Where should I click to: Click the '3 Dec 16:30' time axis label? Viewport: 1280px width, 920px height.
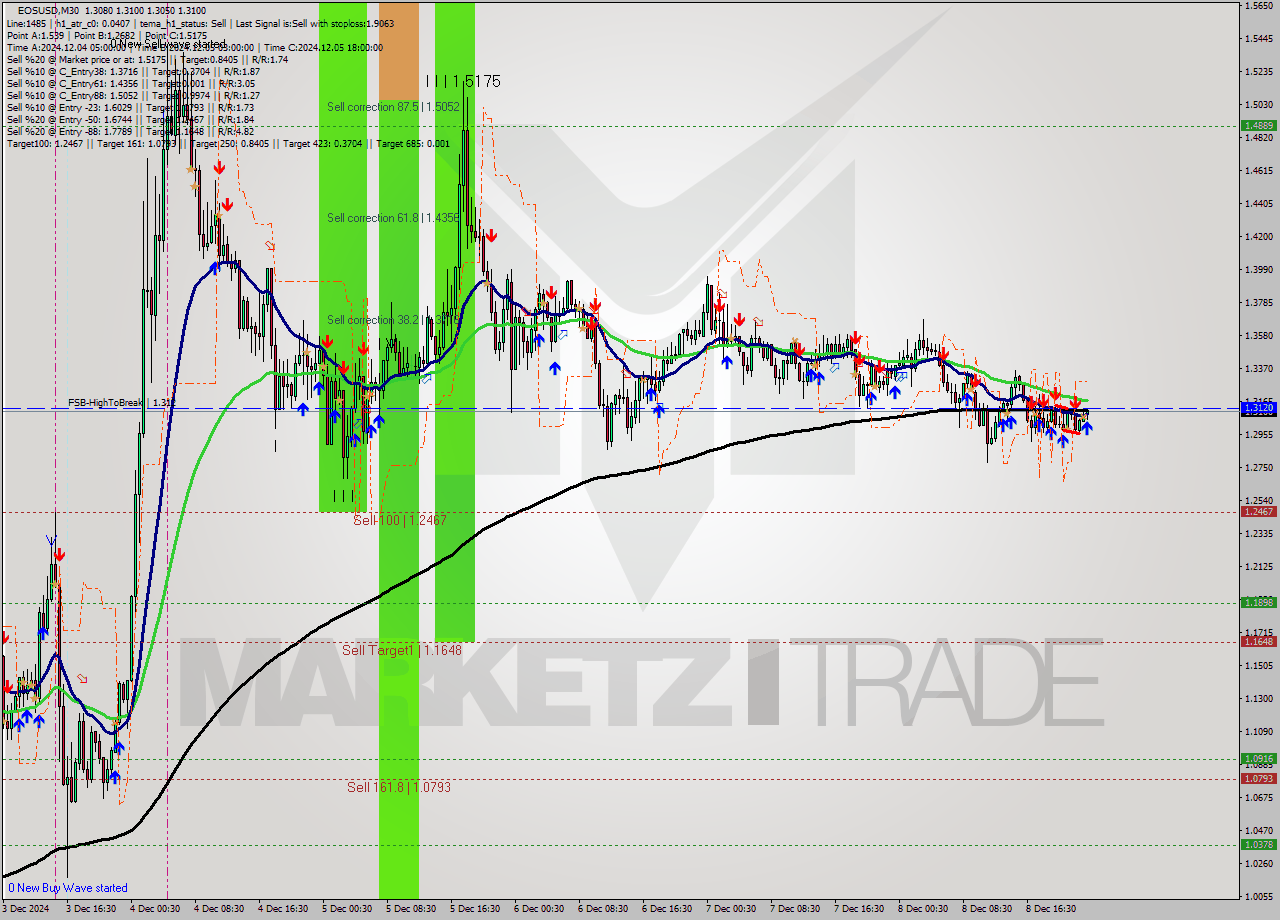(91, 909)
